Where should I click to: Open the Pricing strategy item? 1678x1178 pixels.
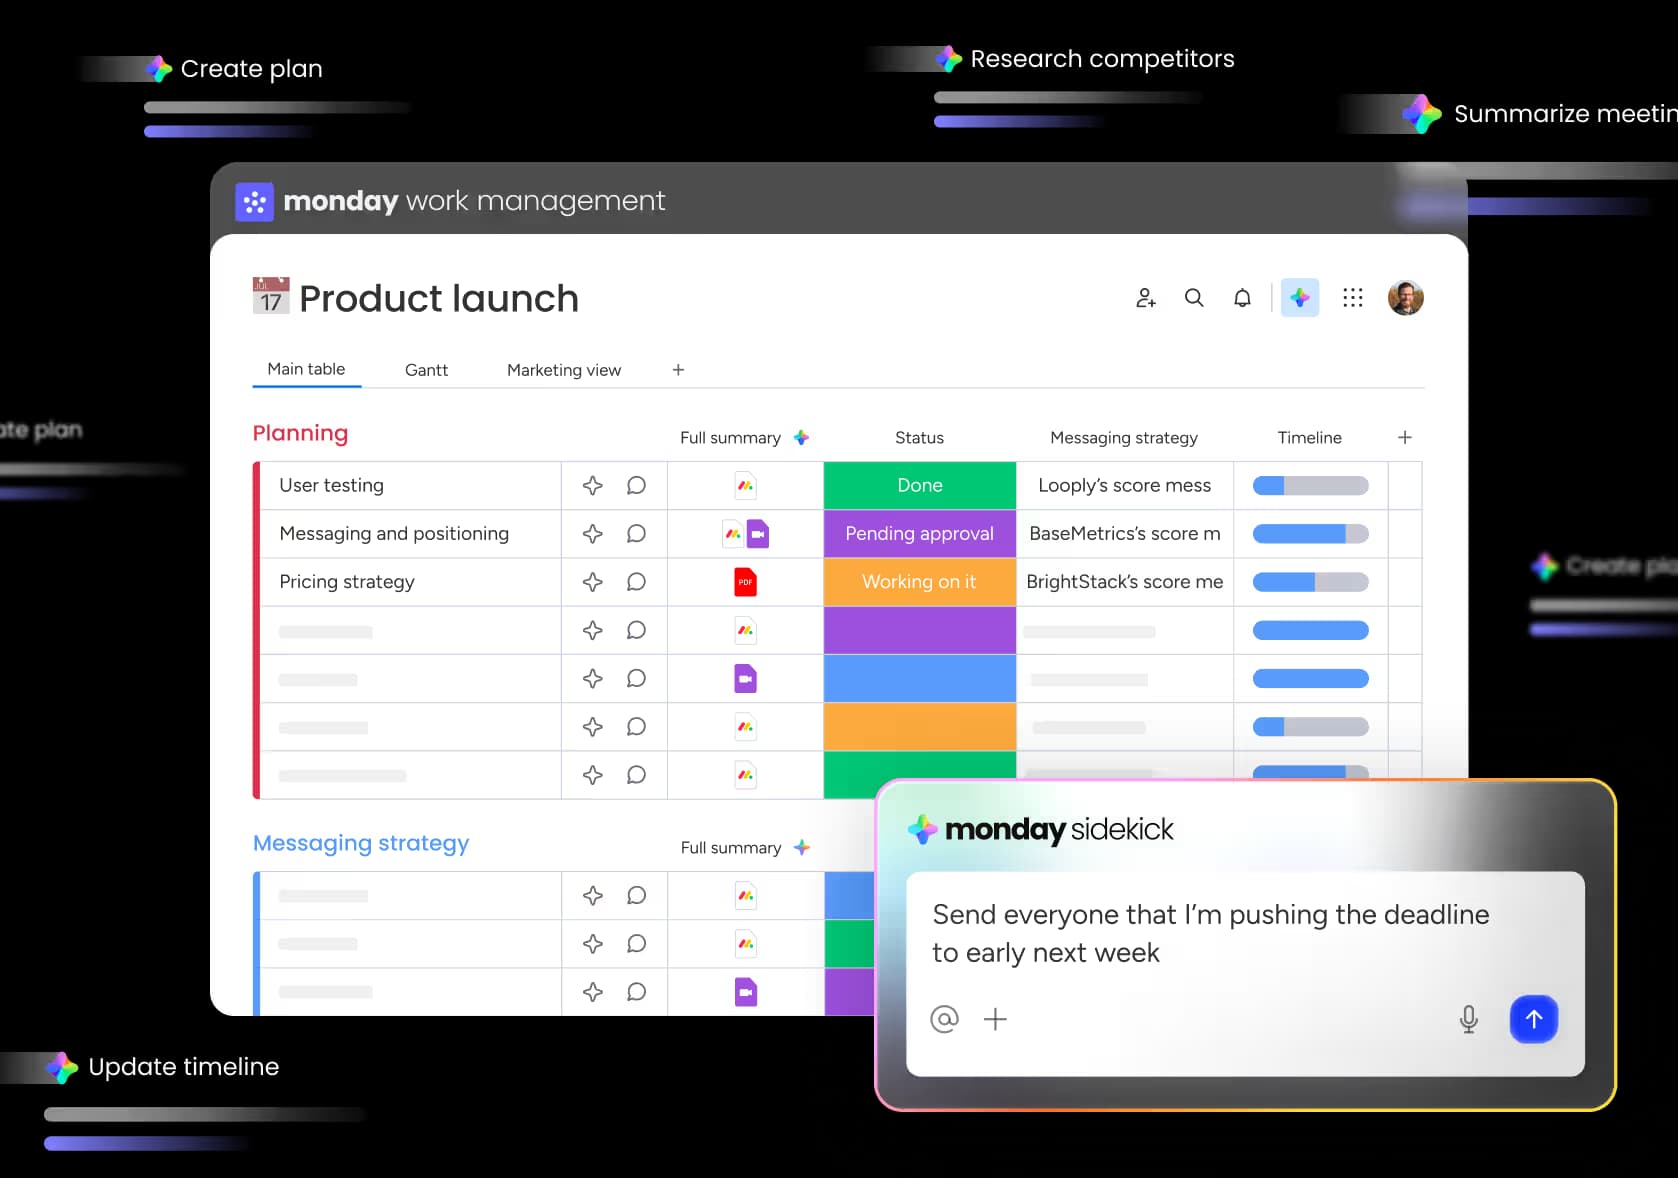(346, 582)
